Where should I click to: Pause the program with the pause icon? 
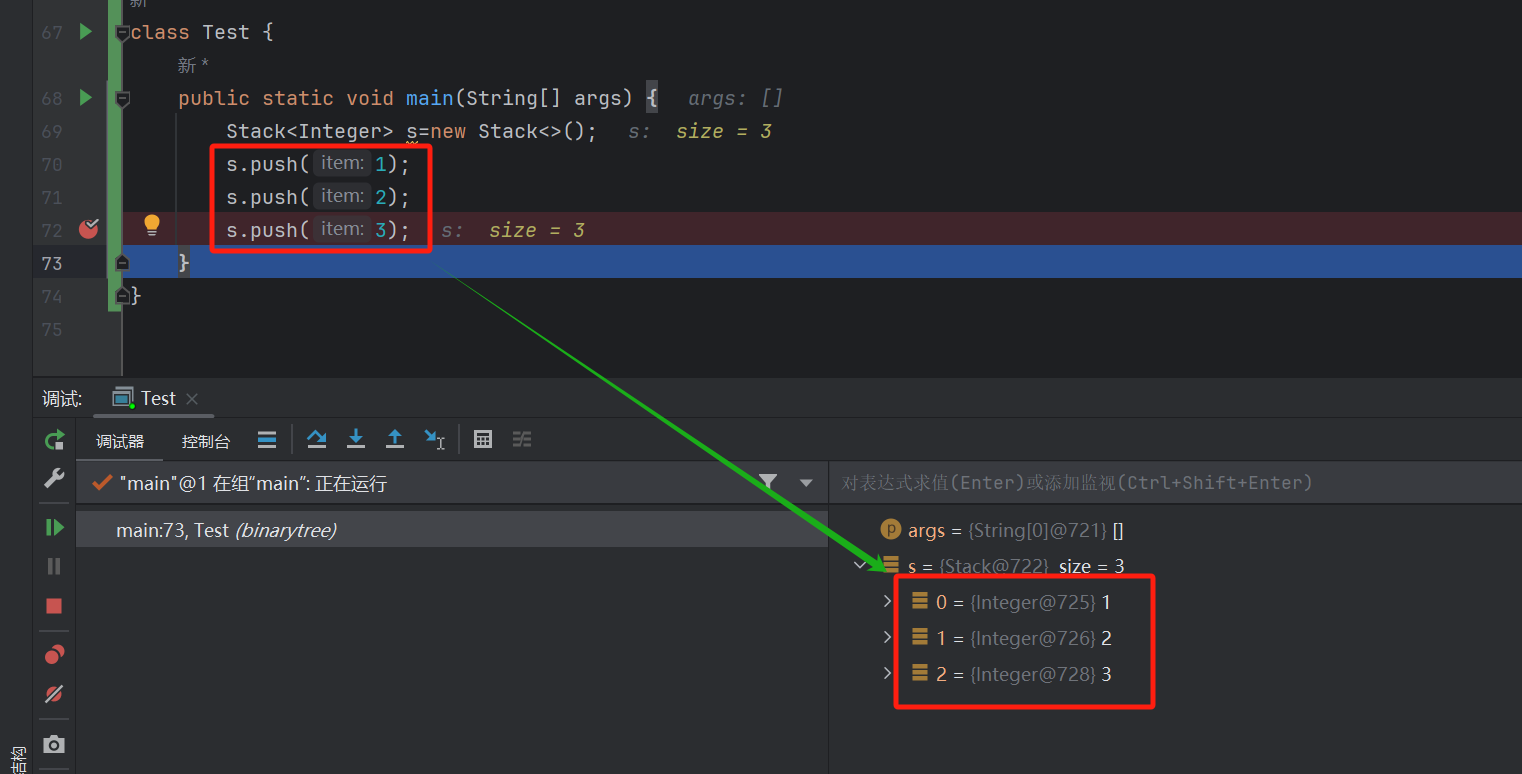pyautogui.click(x=54, y=566)
